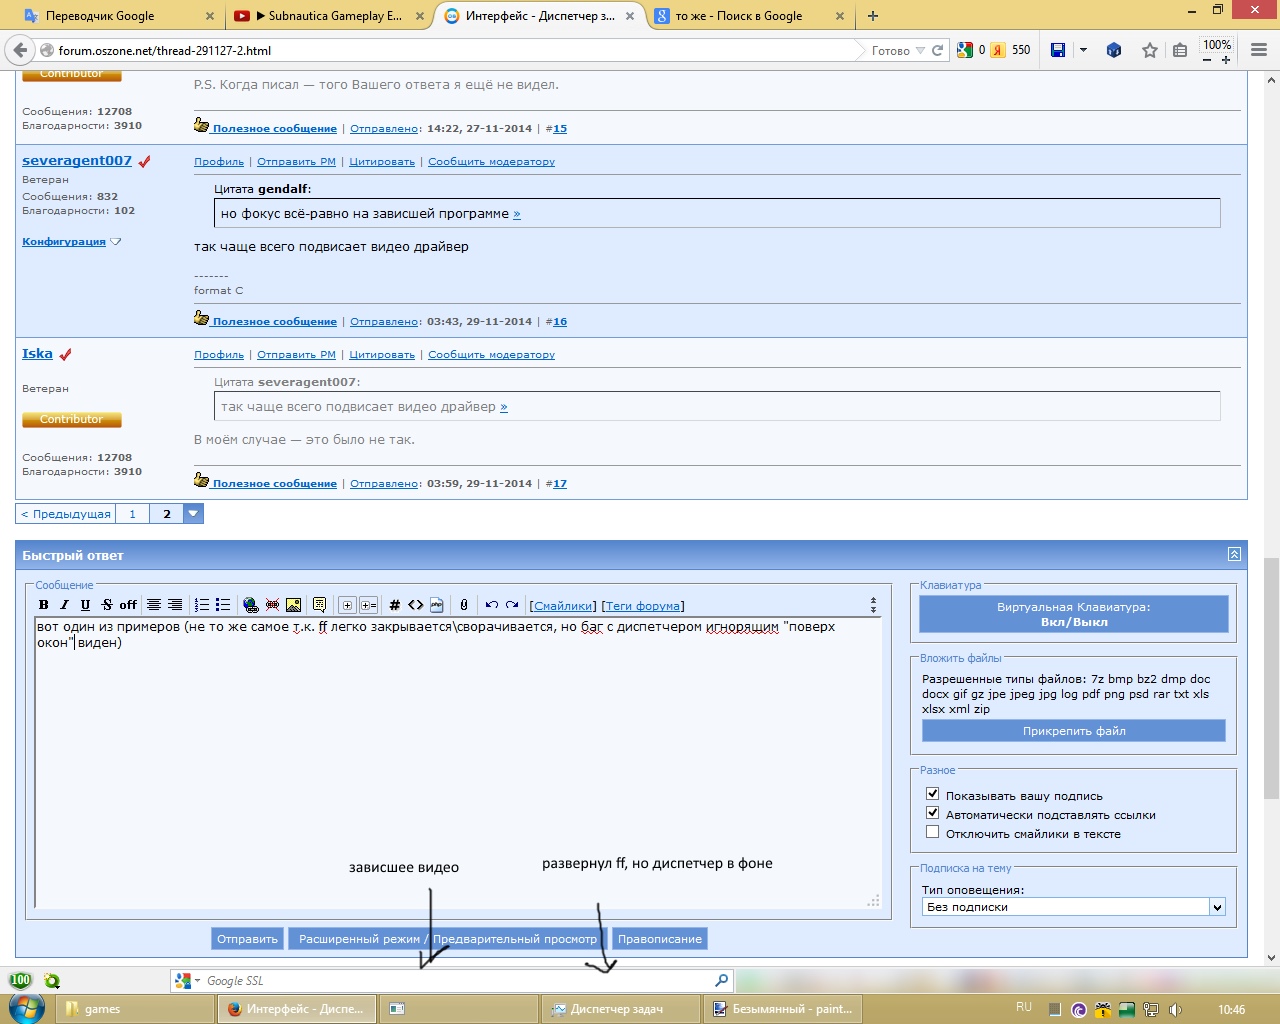Apply italic formatting in the editor
This screenshot has width=1280, height=1024.
[x=64, y=605]
